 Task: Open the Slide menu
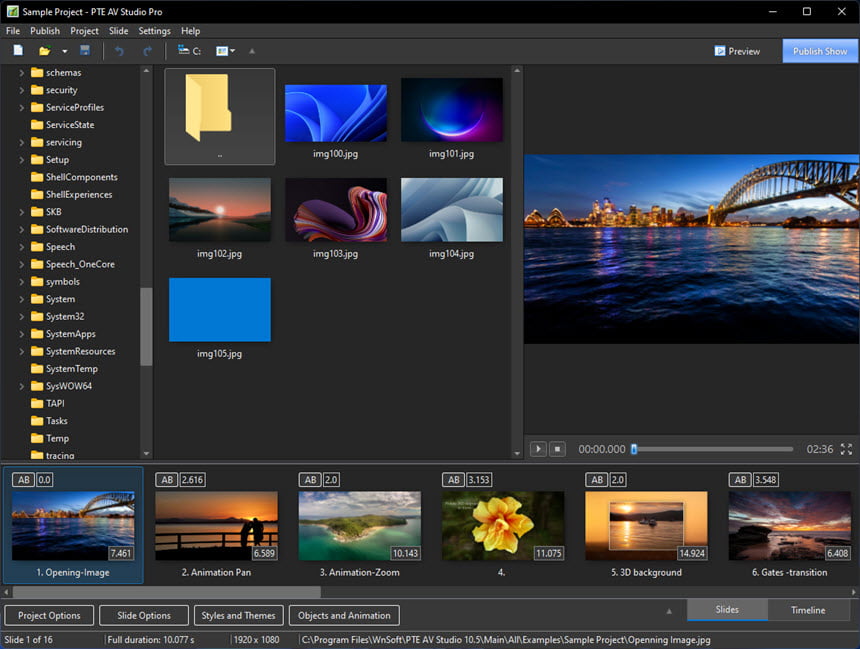click(118, 31)
